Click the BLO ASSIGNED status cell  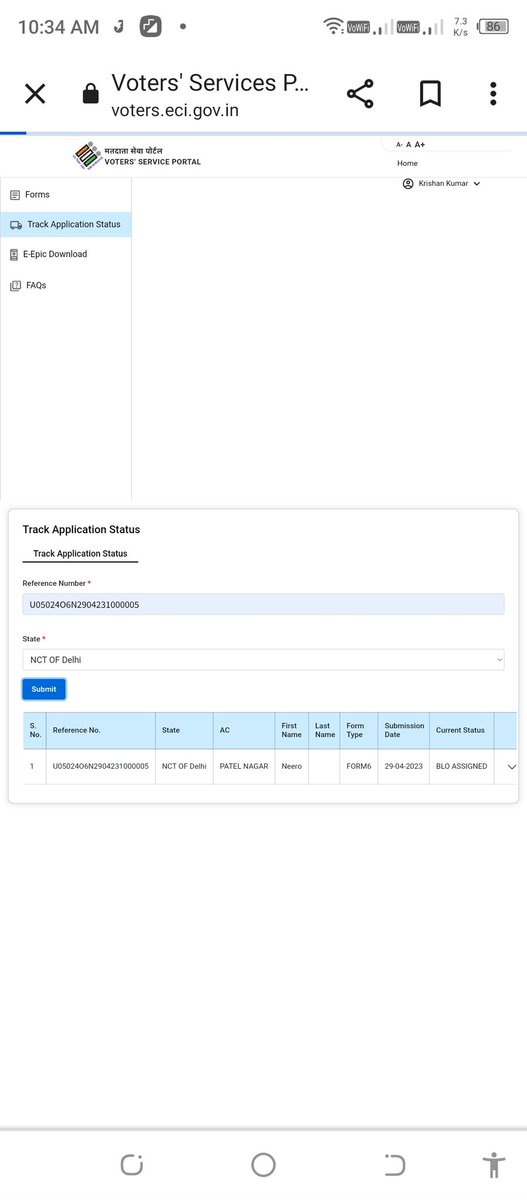(462, 766)
